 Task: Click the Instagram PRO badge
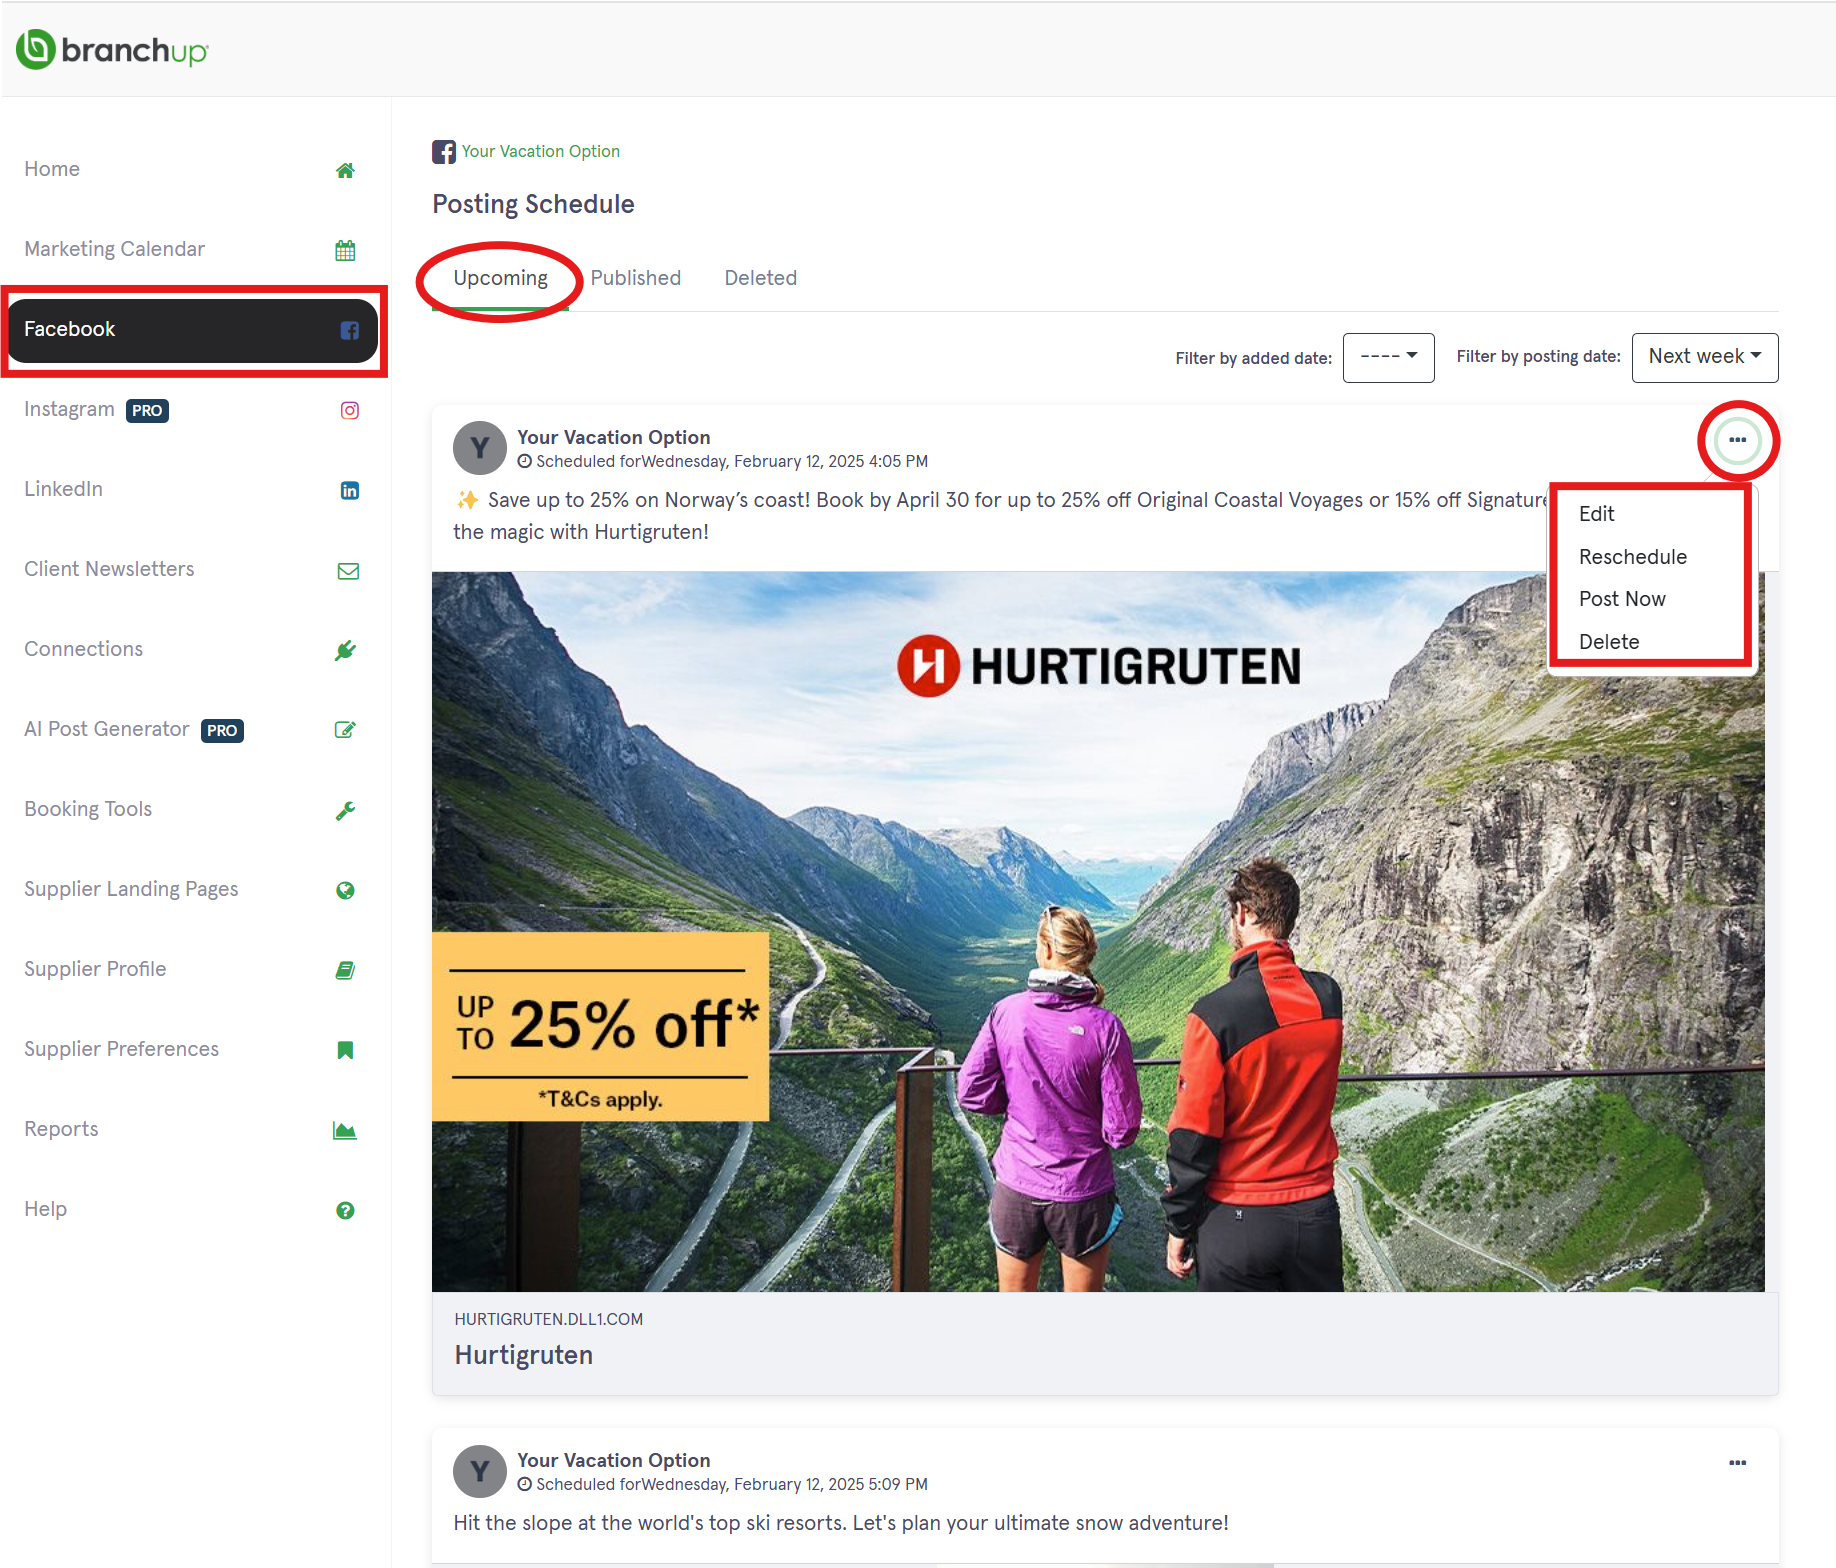tap(147, 410)
